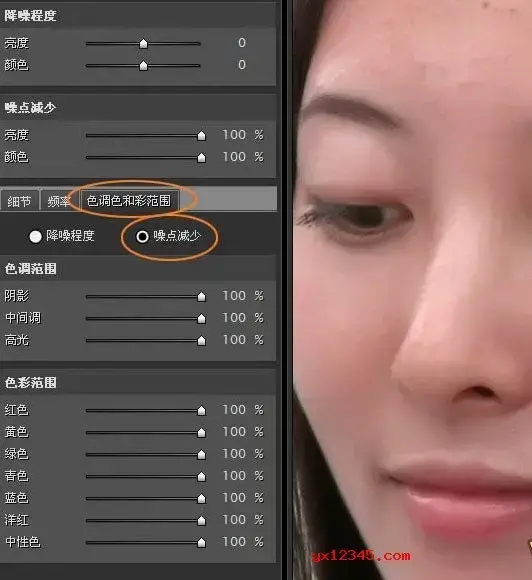Image resolution: width=532 pixels, height=580 pixels.
Task: Click the face preview image
Action: pyautogui.click(x=413, y=290)
